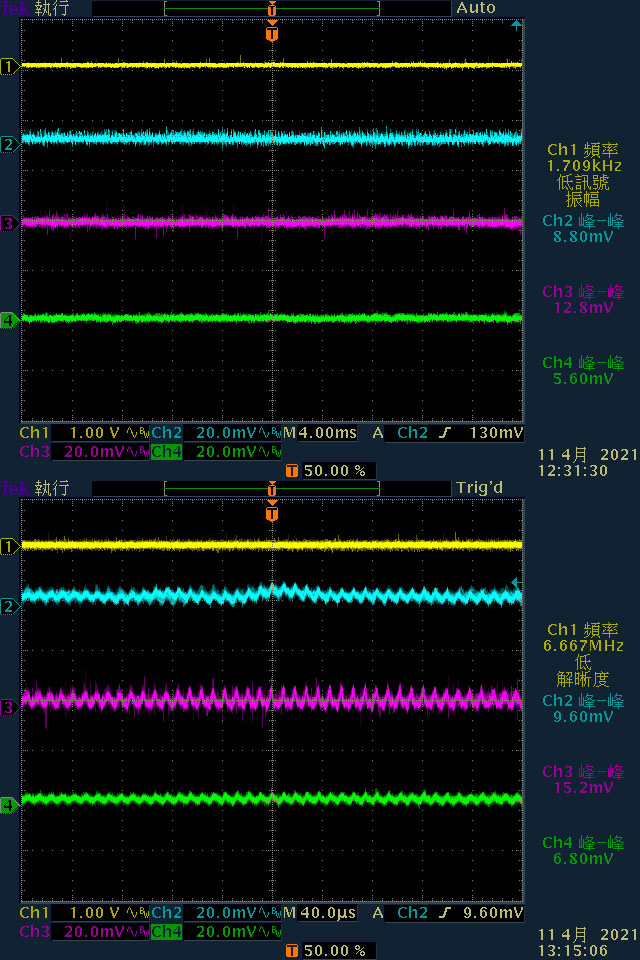Click the Ch2 ground marker in the Trig'd capture

tap(9, 606)
